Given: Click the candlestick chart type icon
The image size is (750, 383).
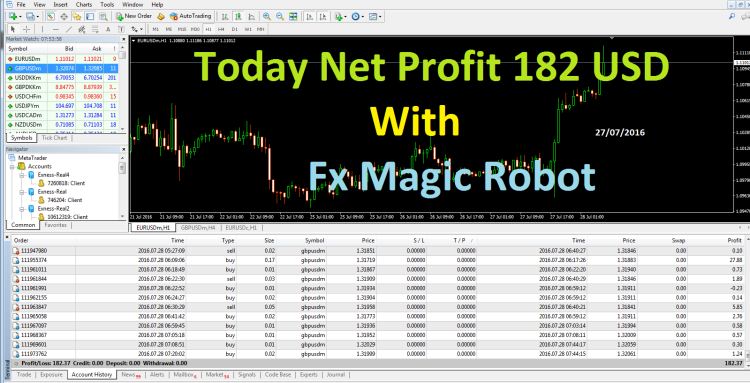Looking at the screenshot, I should [238, 16].
